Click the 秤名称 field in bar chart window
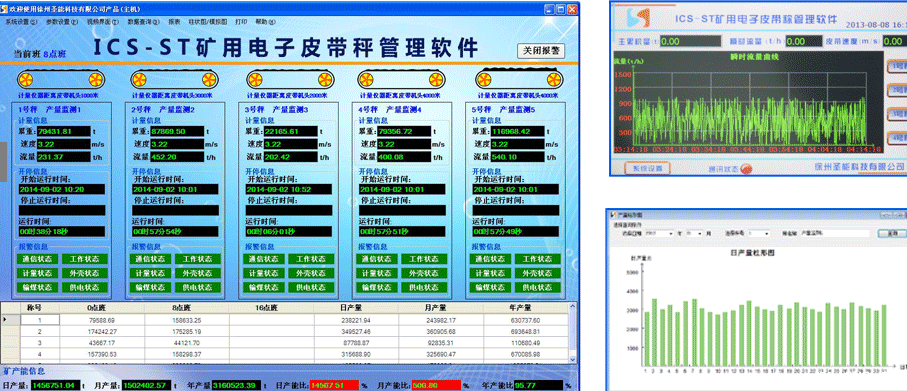This screenshot has height=391, width=907. pyautogui.click(x=835, y=233)
